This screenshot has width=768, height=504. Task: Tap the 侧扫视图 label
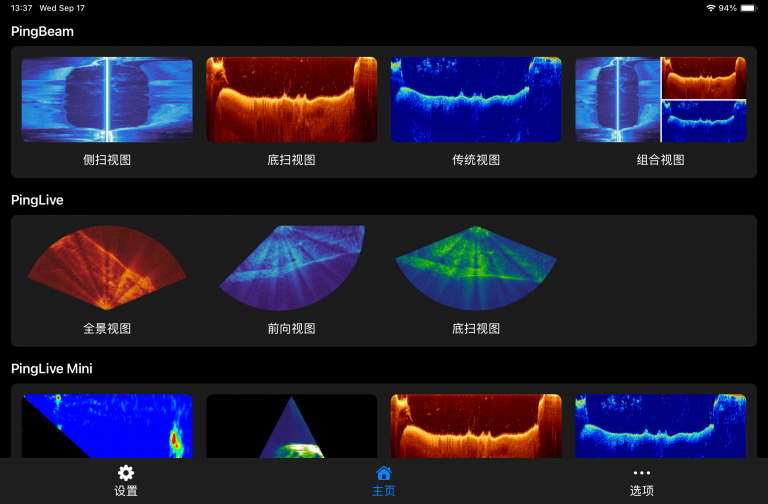(x=107, y=160)
